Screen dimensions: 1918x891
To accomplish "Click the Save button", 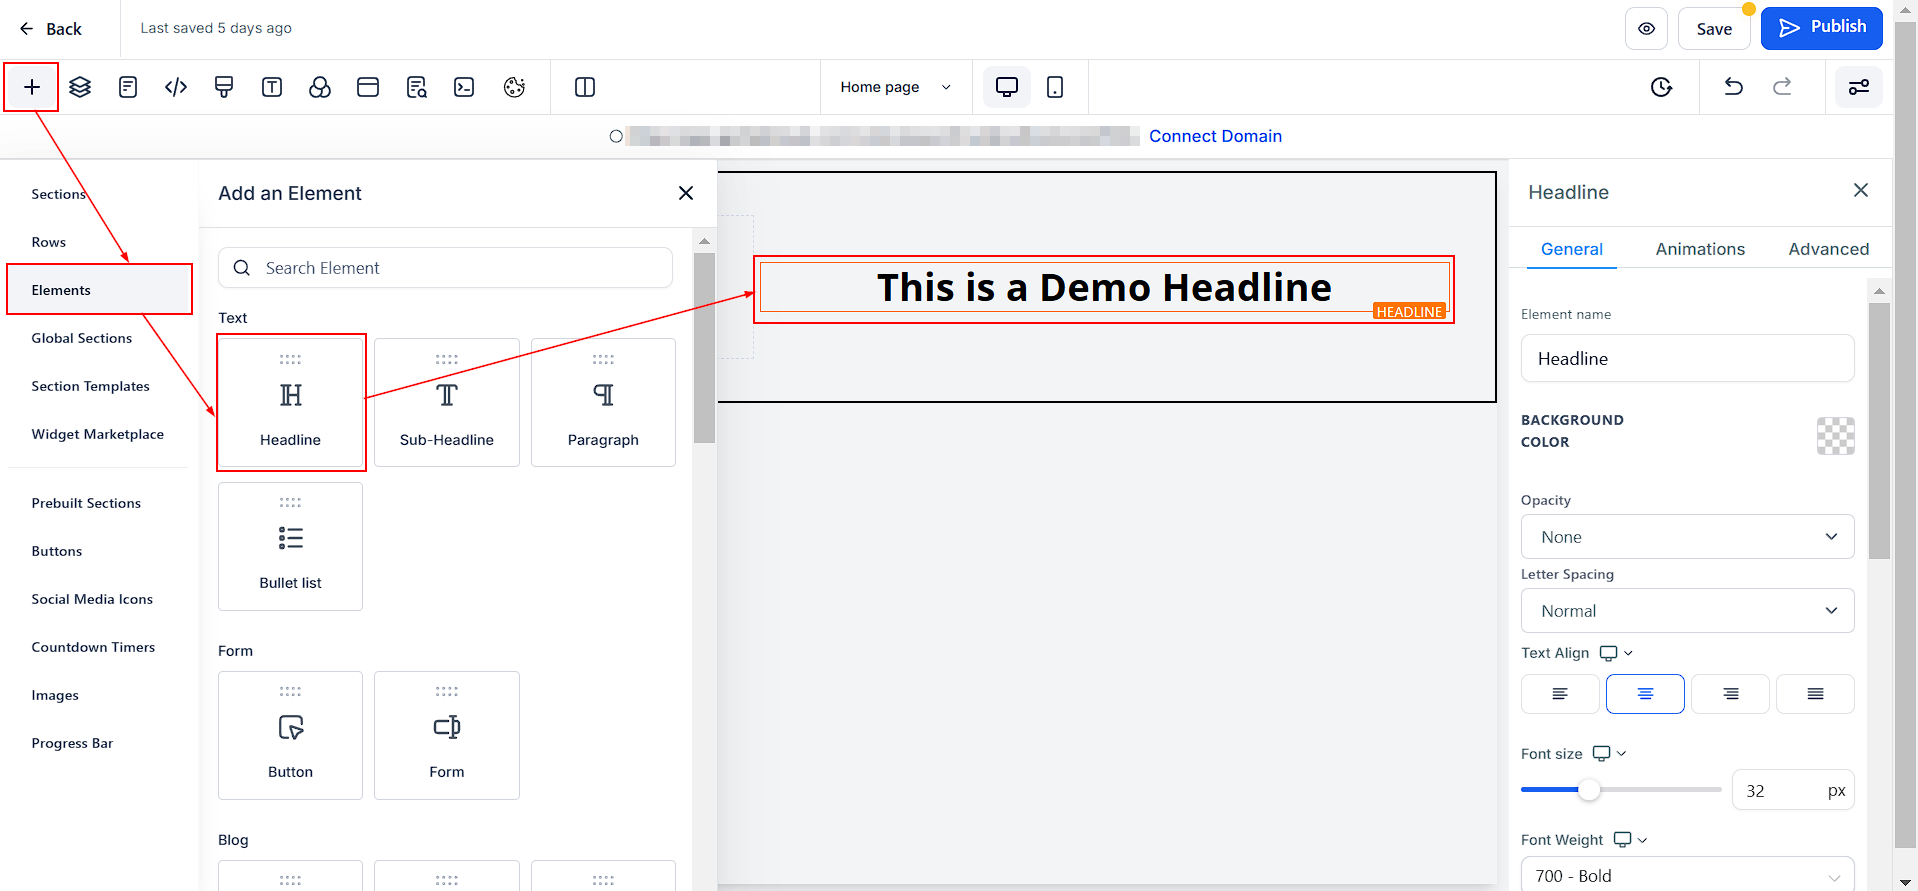I will pyautogui.click(x=1714, y=28).
